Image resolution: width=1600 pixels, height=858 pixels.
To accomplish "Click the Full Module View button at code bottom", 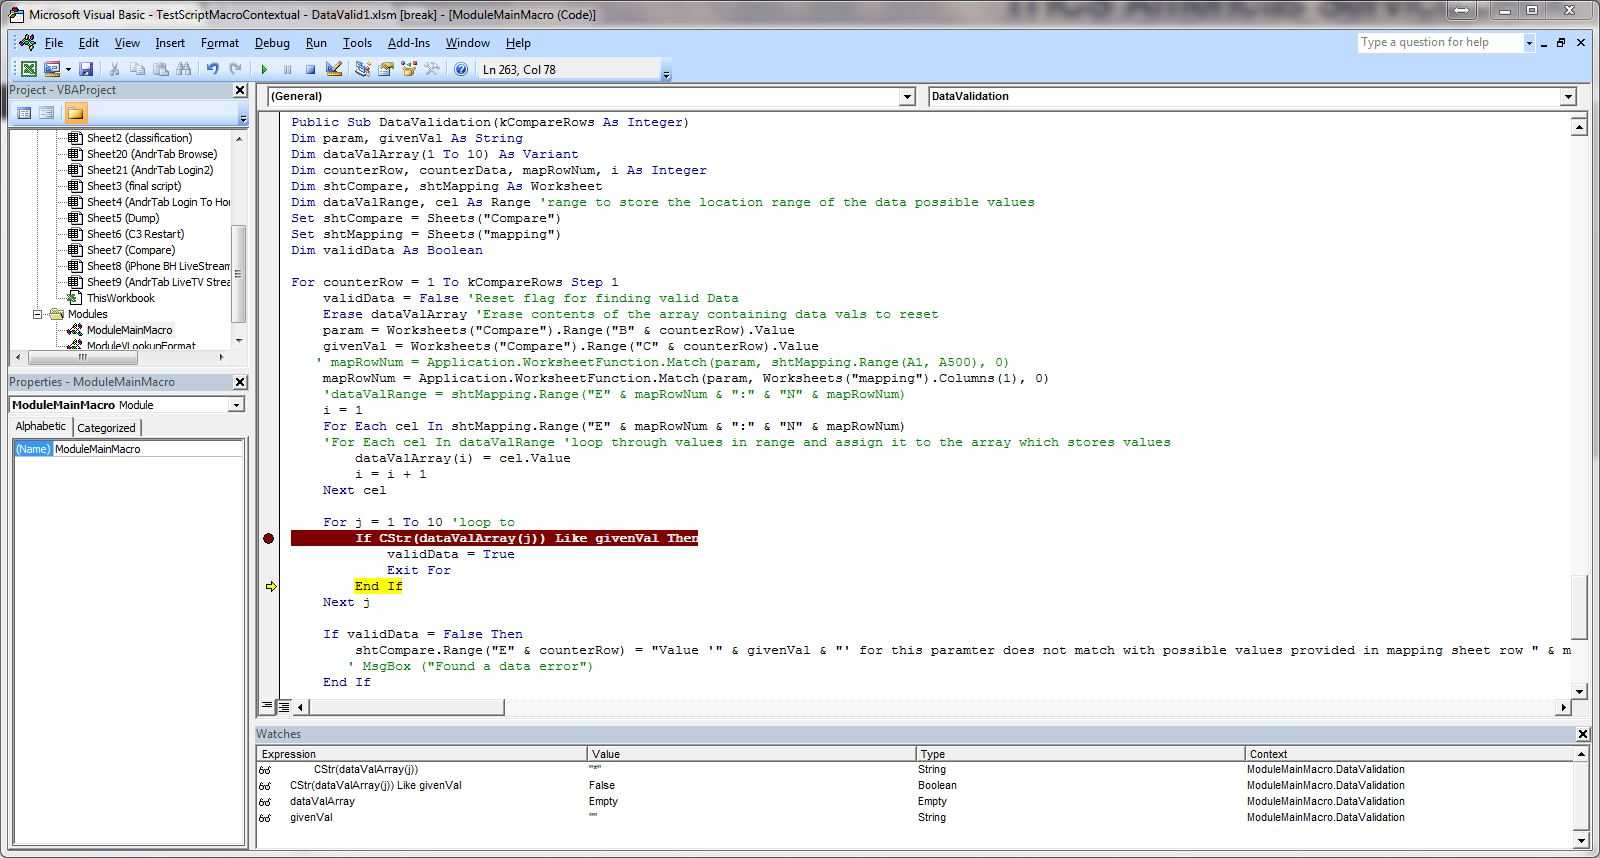I will 283,707.
